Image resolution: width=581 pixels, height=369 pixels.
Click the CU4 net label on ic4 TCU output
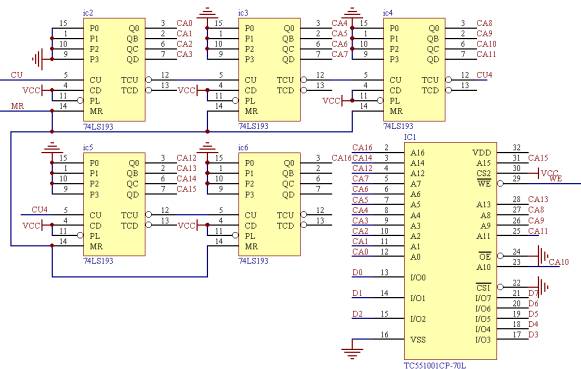point(484,75)
